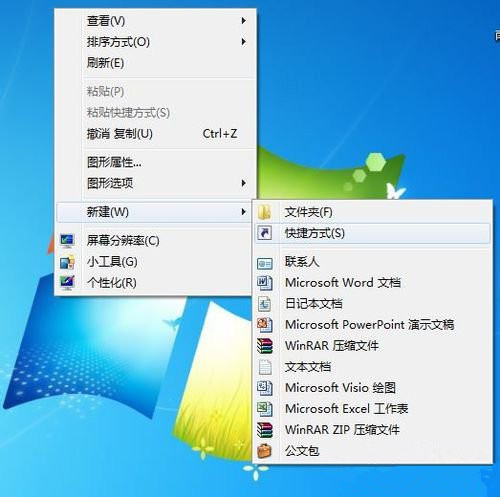The image size is (500, 497).
Task: Click the folder icon beside 文件夹(F)
Action: (264, 212)
